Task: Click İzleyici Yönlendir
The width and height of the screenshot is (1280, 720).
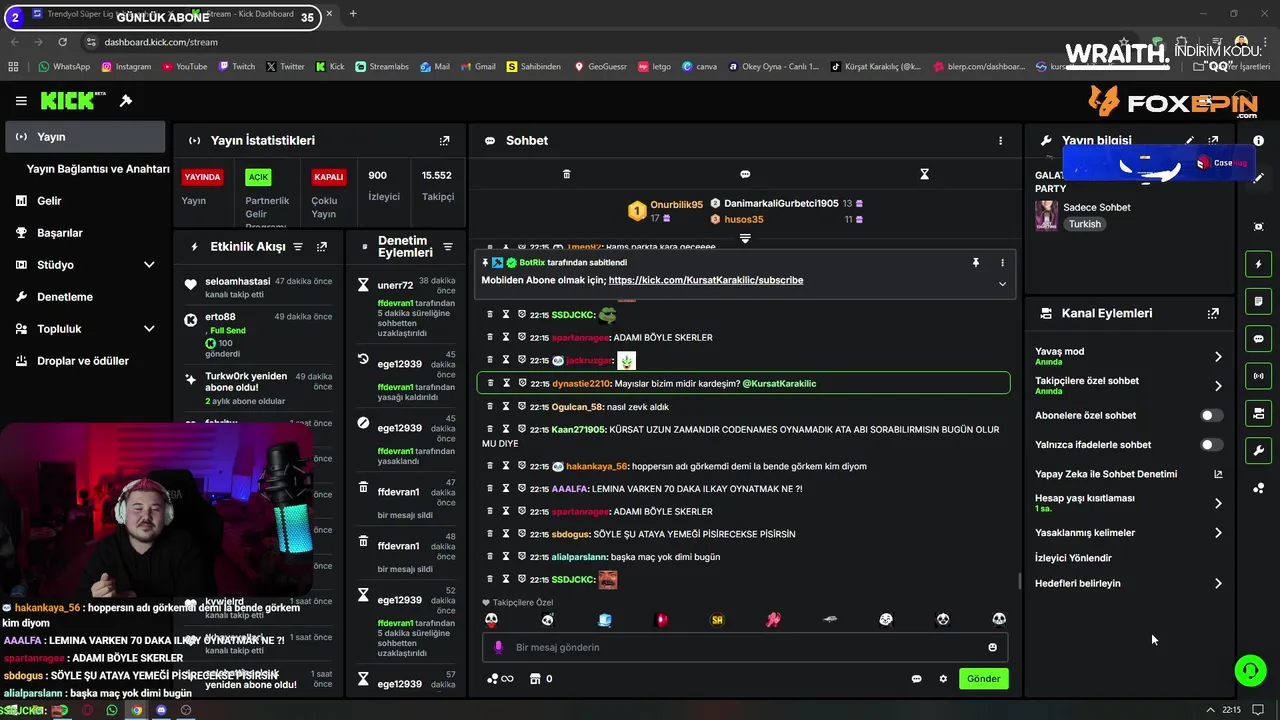Action: tap(1073, 558)
